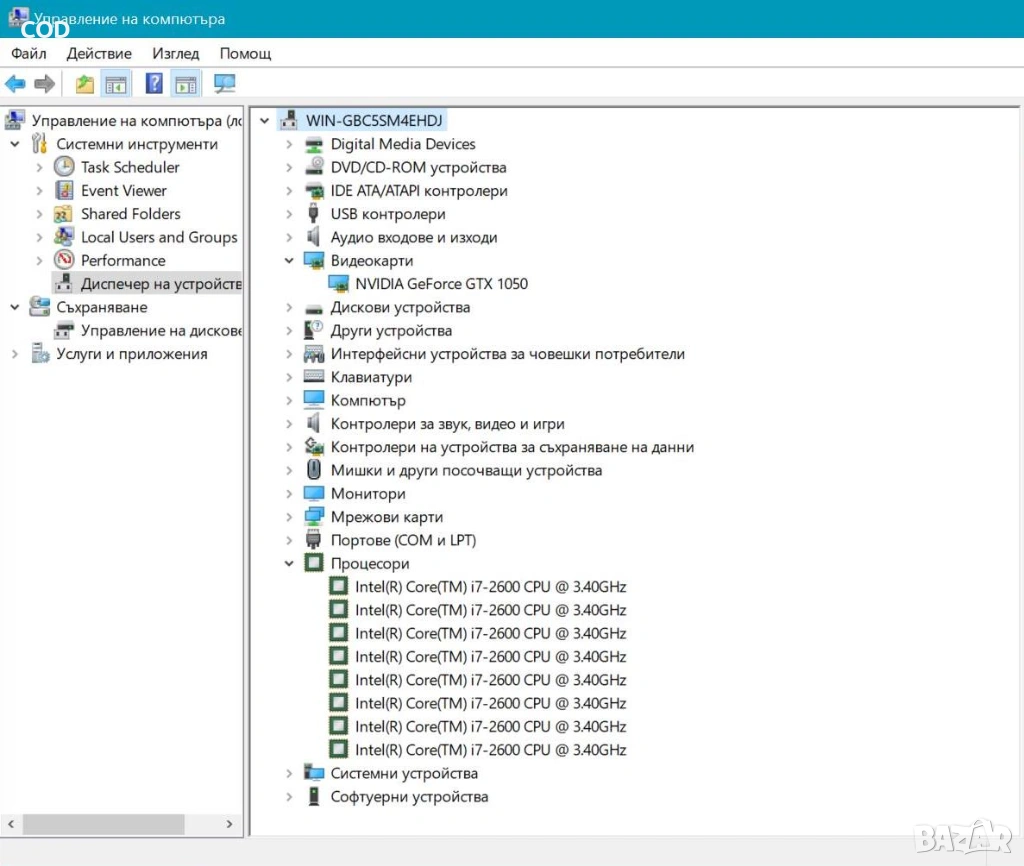Expand the Мрежови карти node
Viewport: 1024px width, 866px height.
pos(289,517)
